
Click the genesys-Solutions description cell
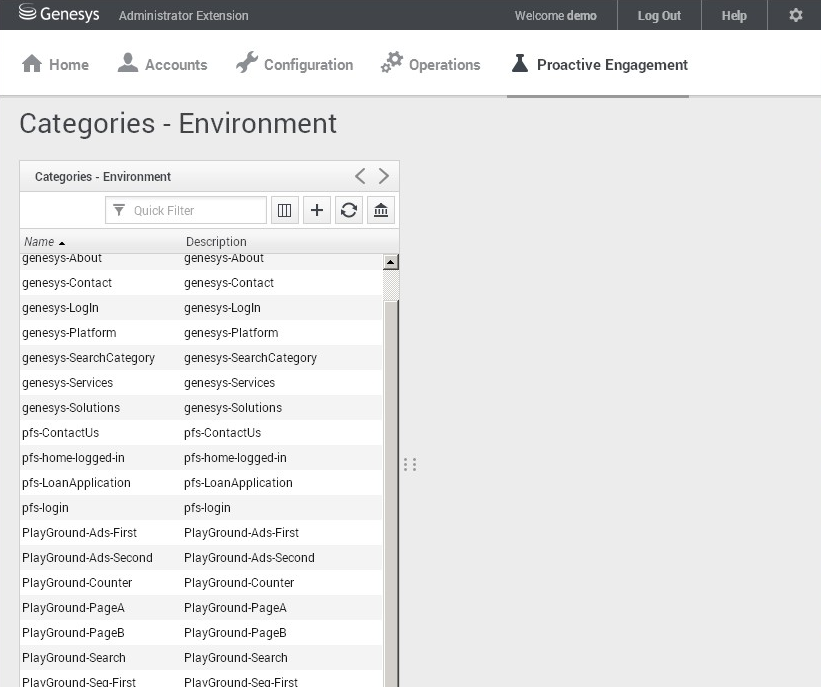coord(232,408)
